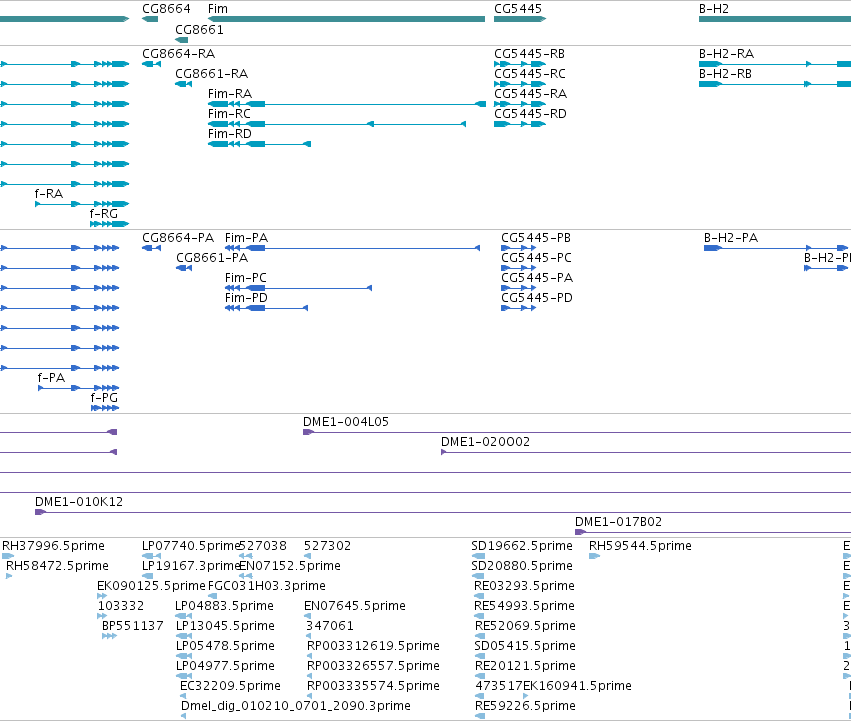Click the 527038 feature label
Viewport: 851px width, 721px height.
tap(263, 546)
